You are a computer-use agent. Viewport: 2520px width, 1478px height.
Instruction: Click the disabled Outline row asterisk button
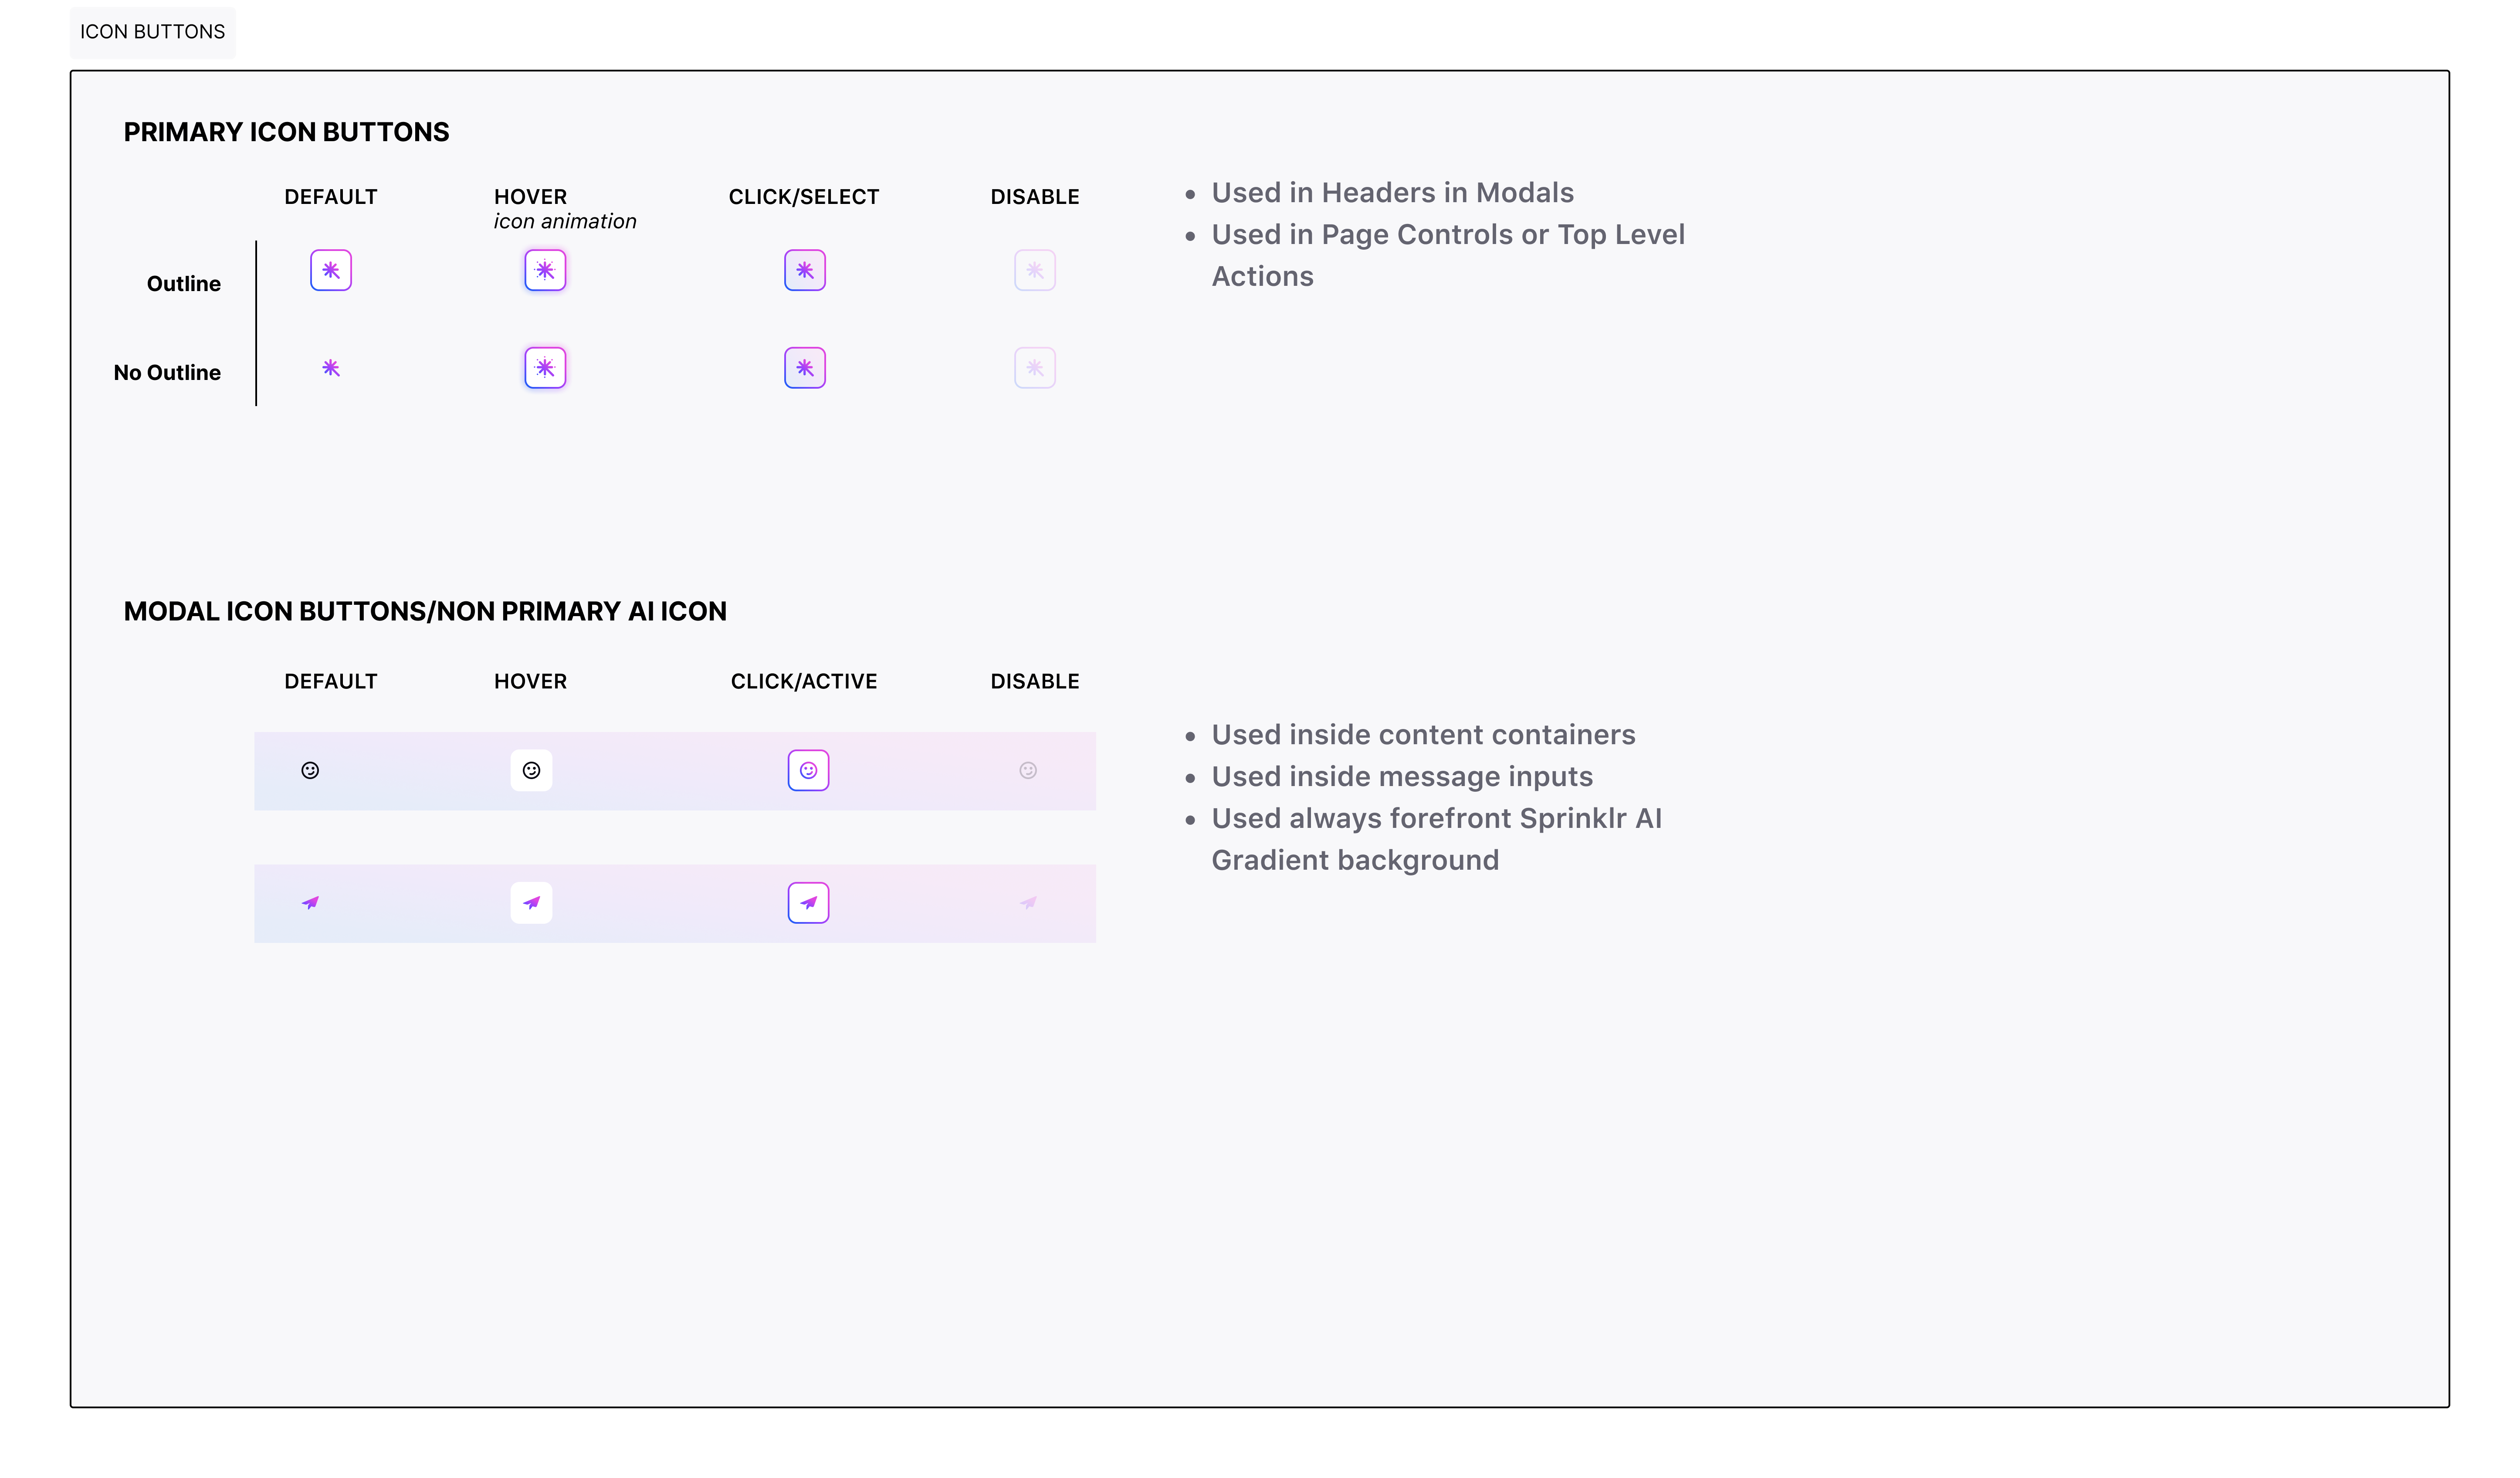coord(1035,270)
